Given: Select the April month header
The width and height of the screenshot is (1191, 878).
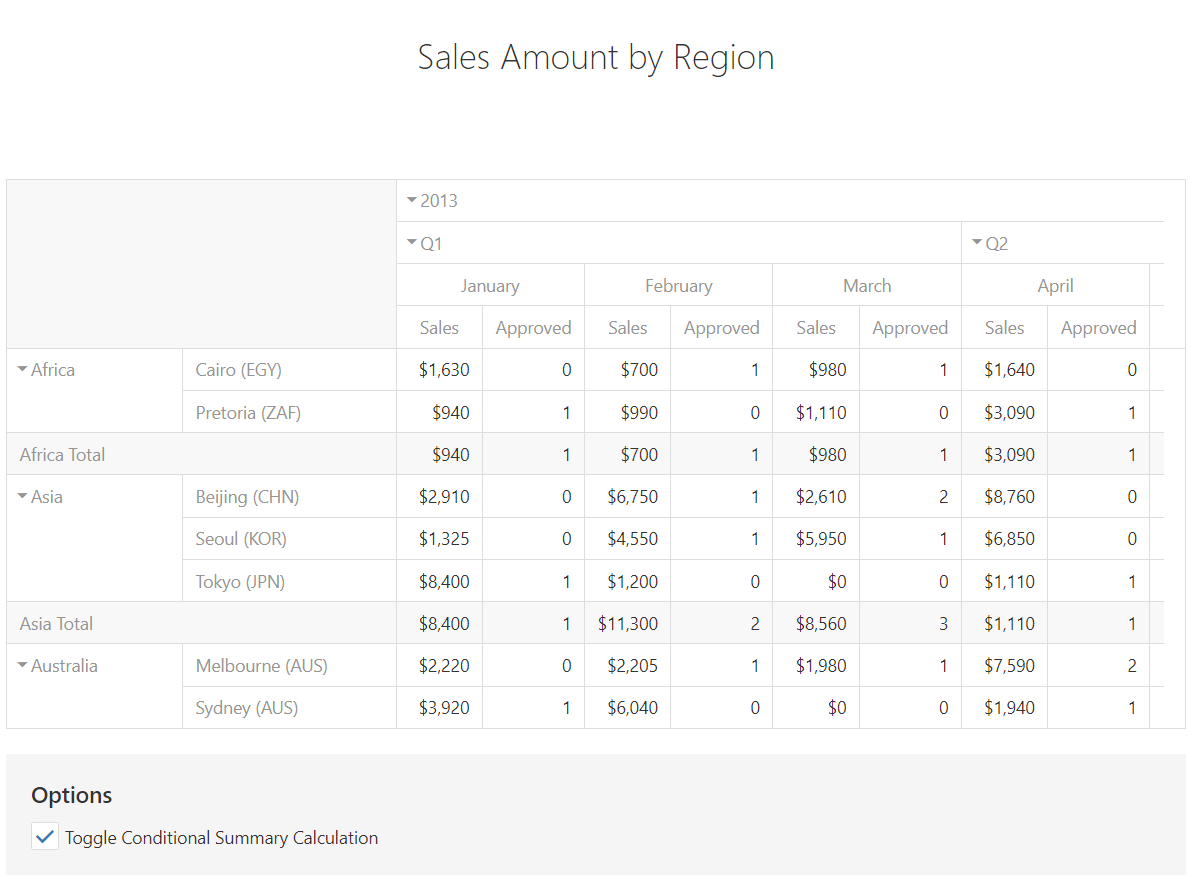Looking at the screenshot, I should 1055,286.
